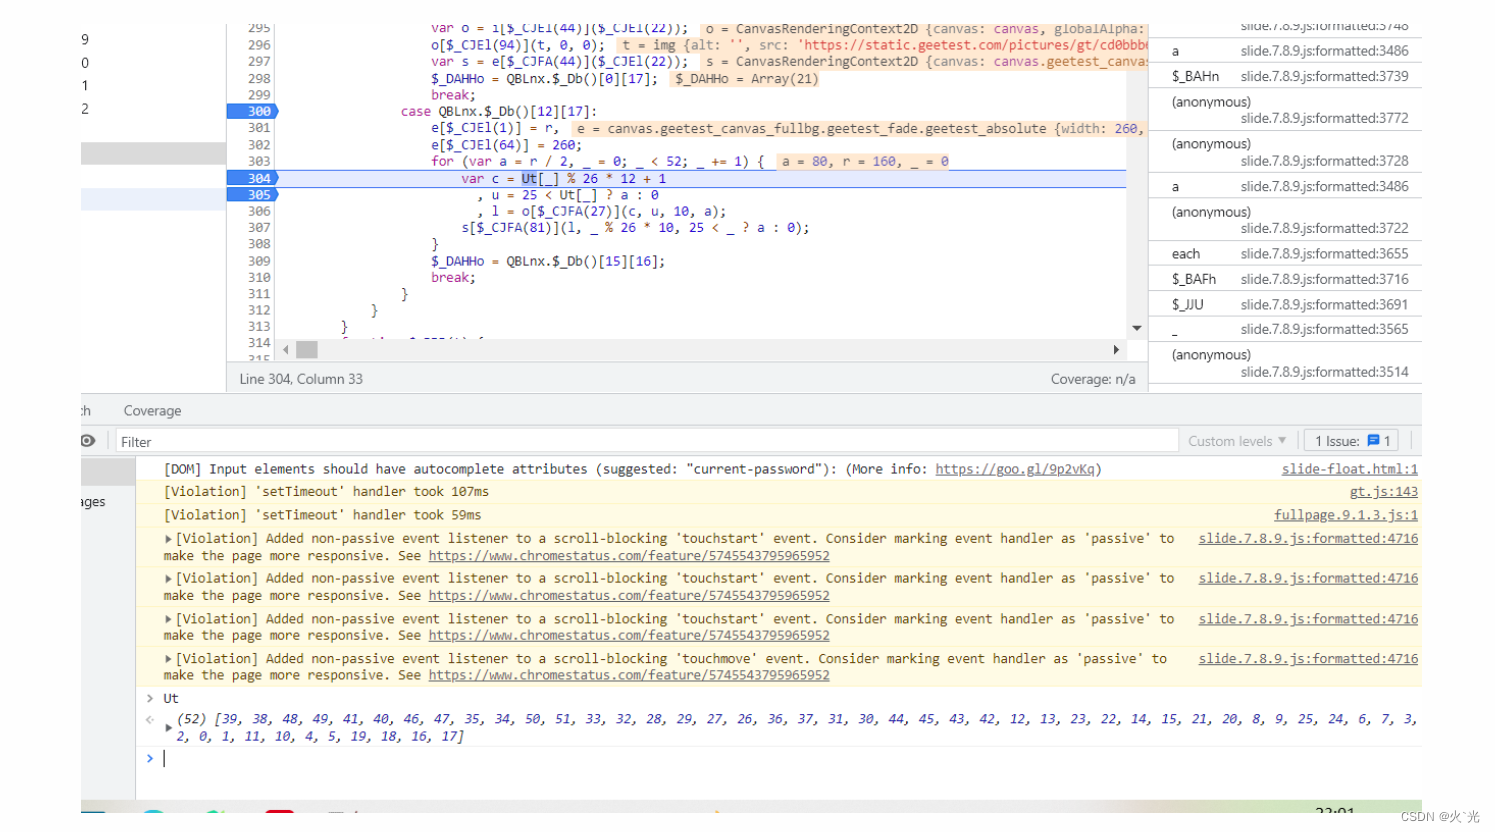This screenshot has width=1495, height=832.
Task: Expand the (52) array output
Action: tap(168, 727)
